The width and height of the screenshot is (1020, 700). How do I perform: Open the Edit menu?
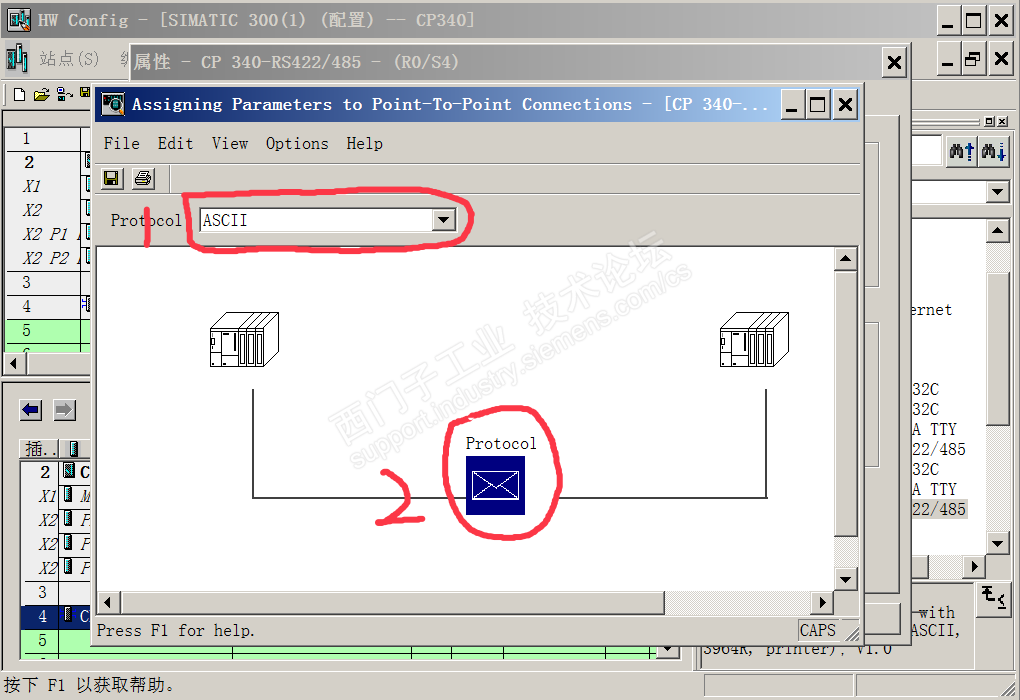pos(176,143)
